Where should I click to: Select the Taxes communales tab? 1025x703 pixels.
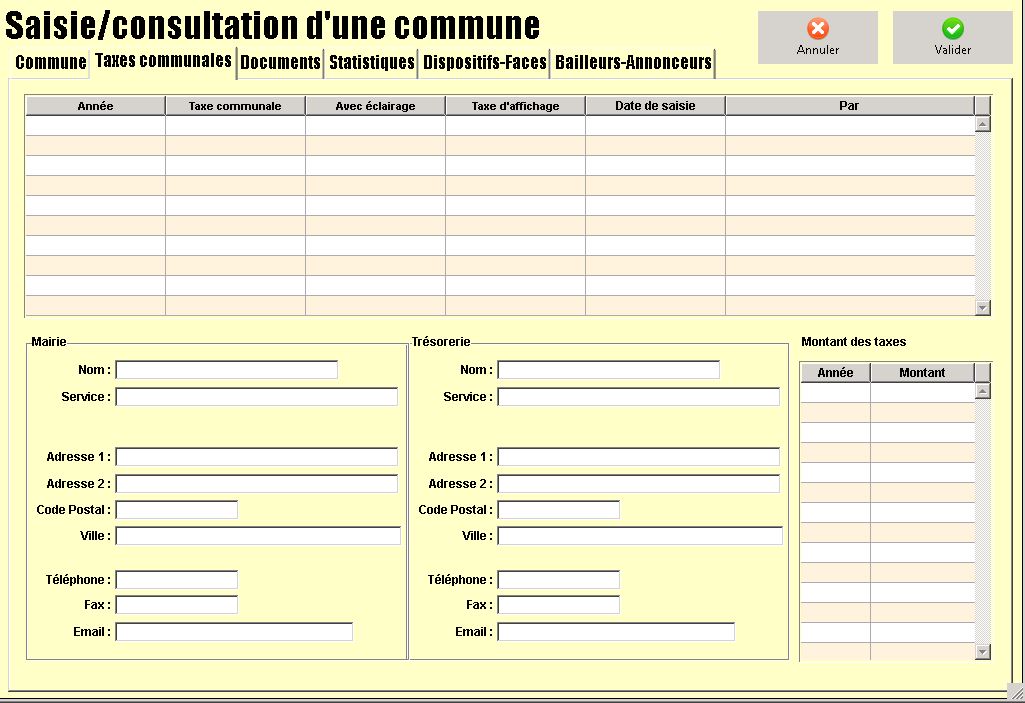coord(163,61)
